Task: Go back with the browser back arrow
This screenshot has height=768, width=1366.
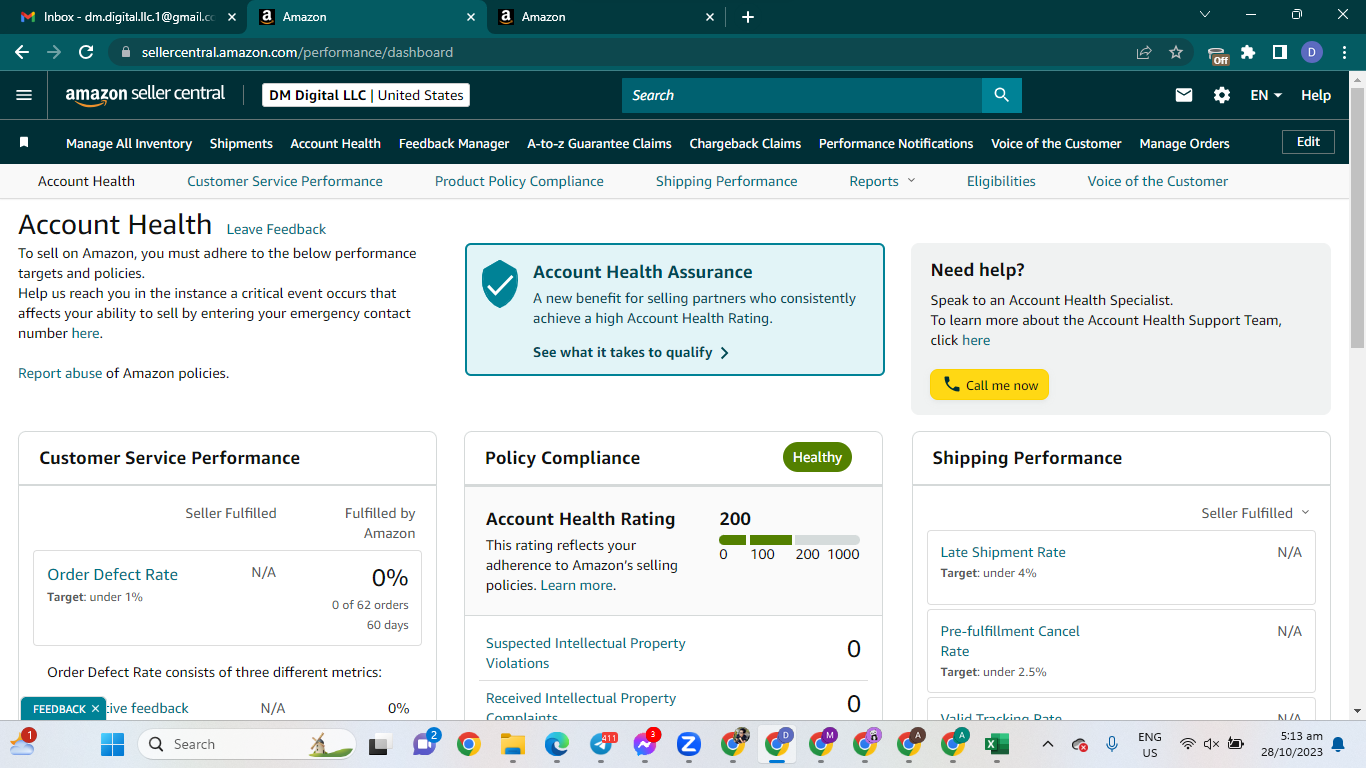Action: [22, 52]
